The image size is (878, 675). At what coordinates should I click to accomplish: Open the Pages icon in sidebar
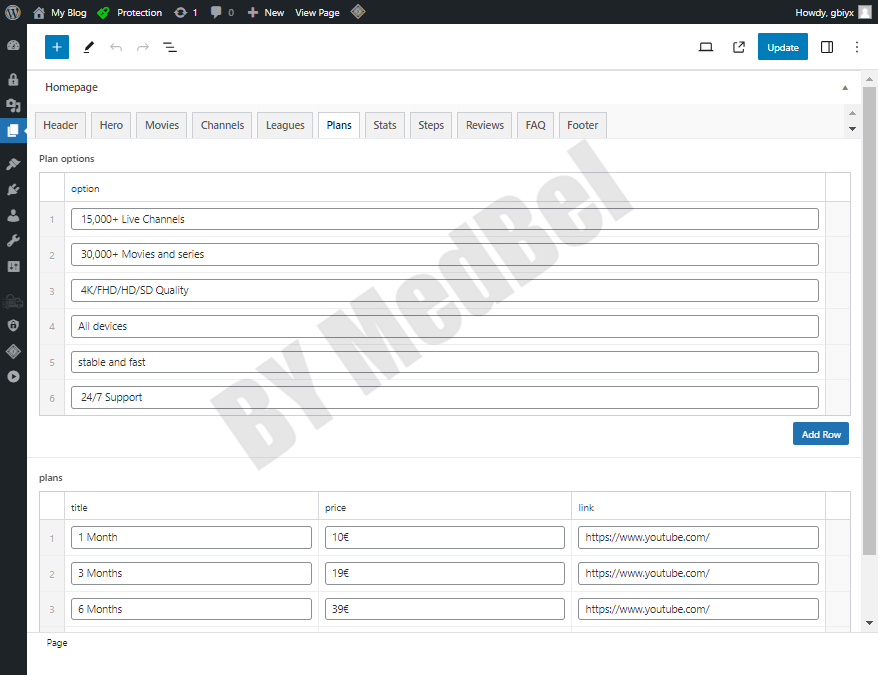point(13,130)
